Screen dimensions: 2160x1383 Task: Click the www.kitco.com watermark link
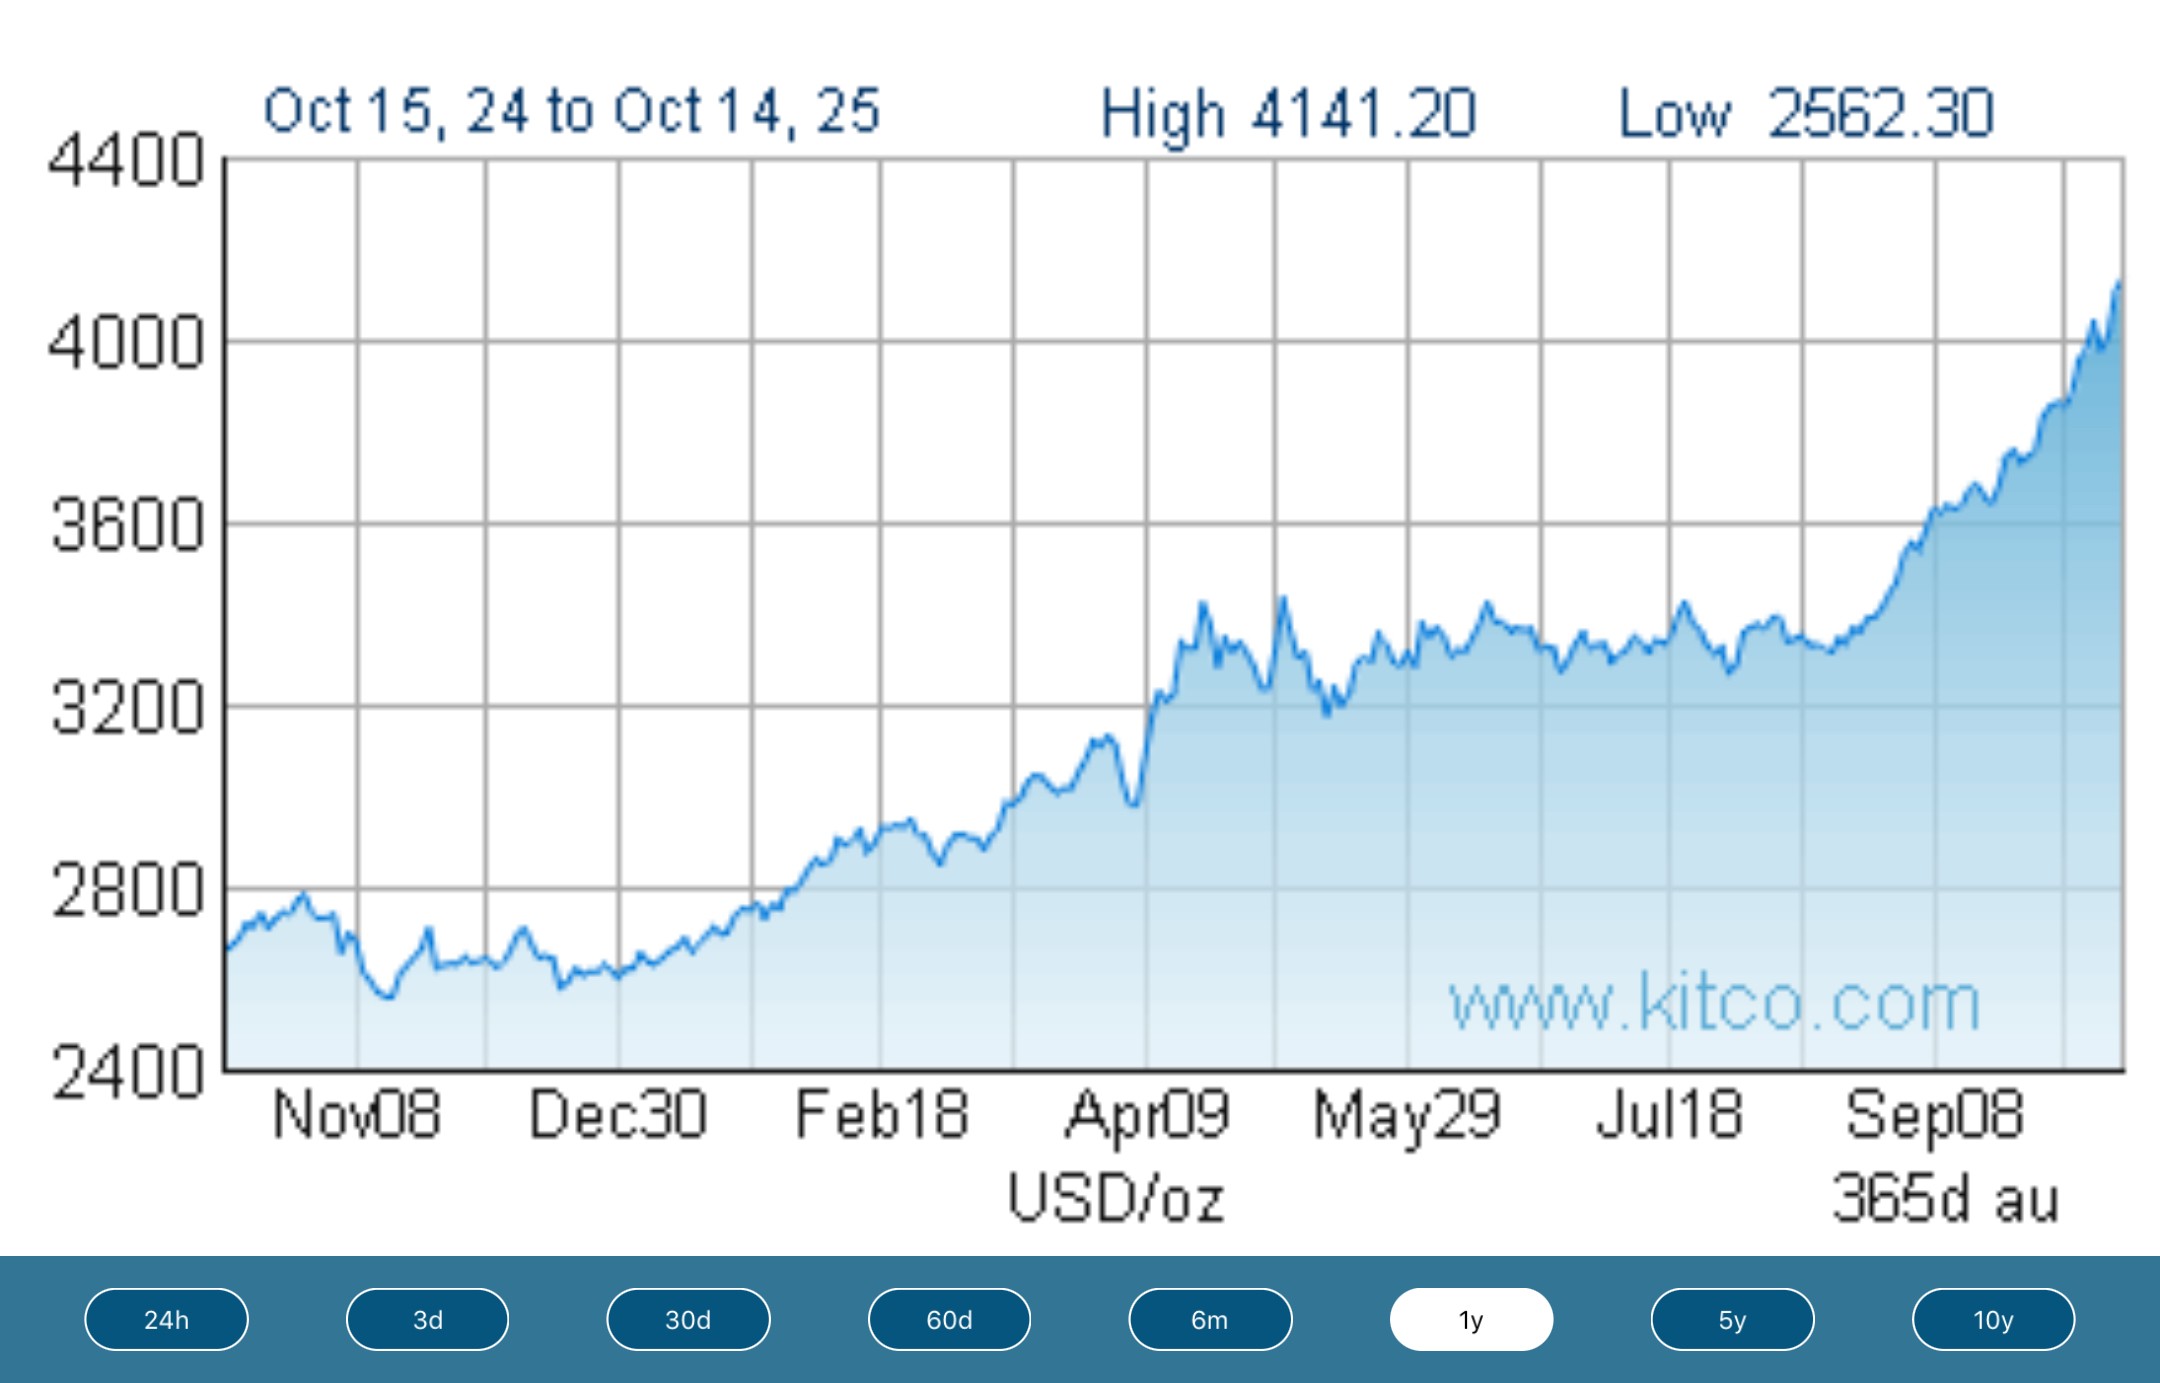1714,1003
